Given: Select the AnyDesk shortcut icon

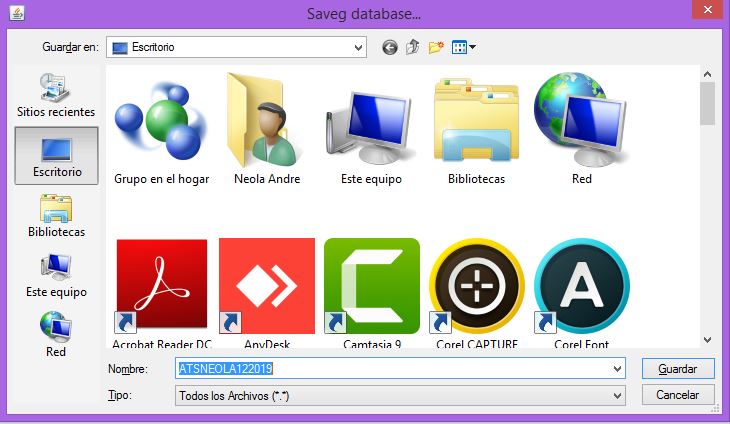Looking at the screenshot, I should pos(267,286).
